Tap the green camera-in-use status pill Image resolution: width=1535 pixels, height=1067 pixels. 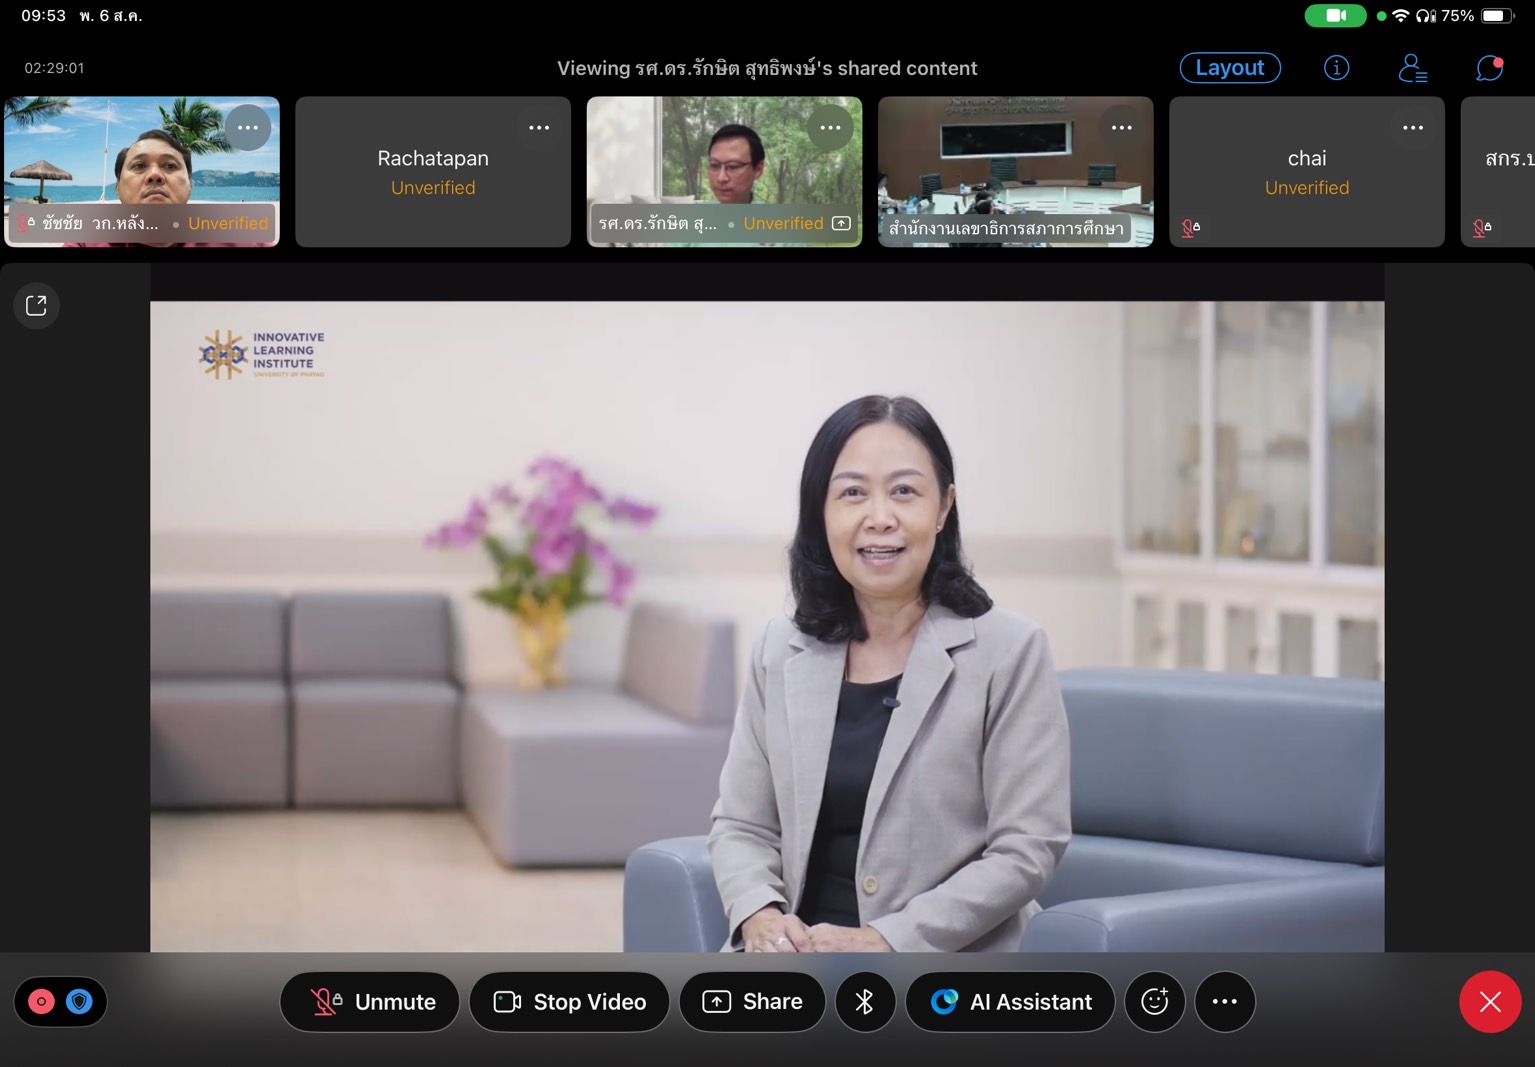point(1335,16)
